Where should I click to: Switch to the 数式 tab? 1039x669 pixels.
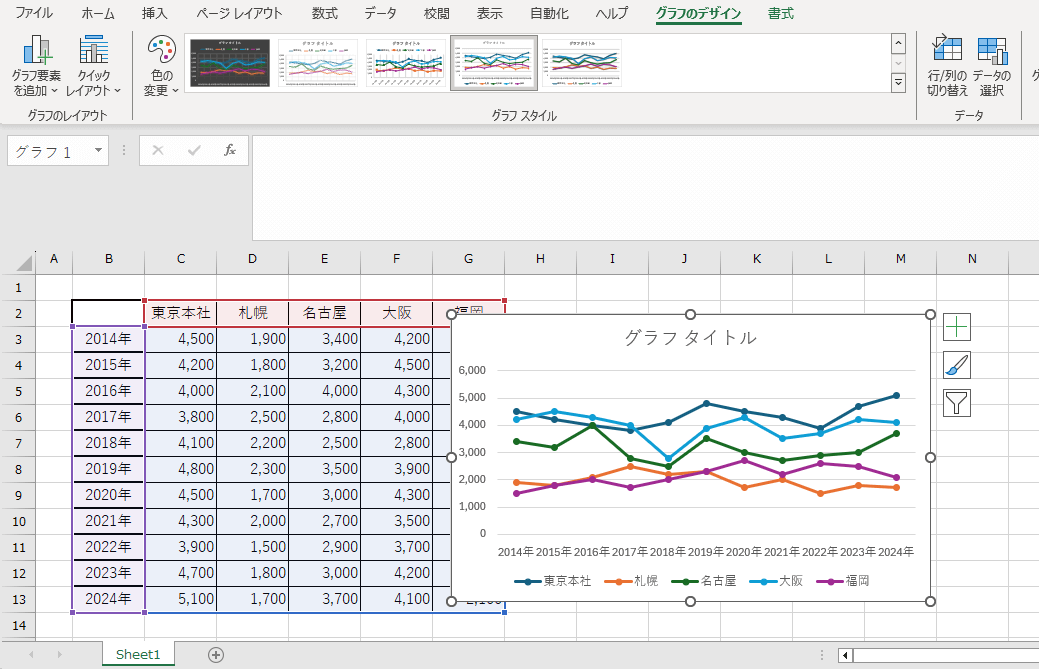tap(324, 14)
